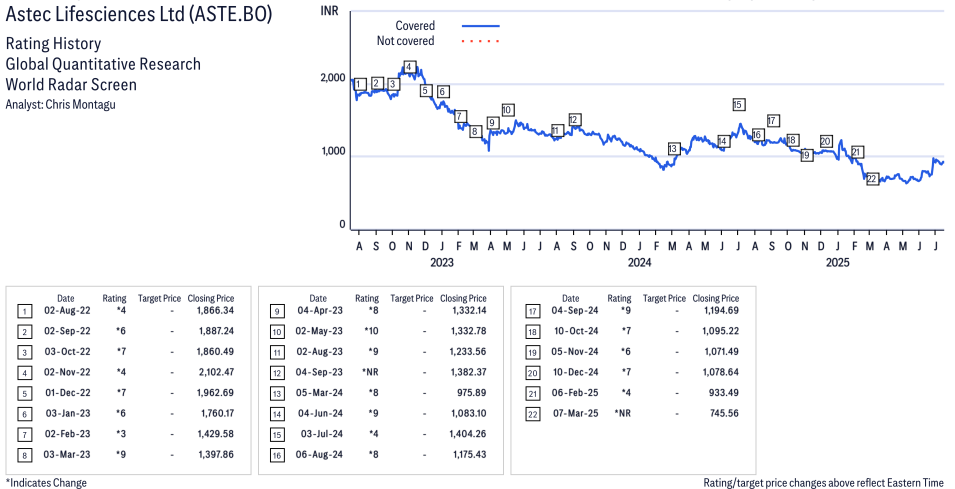Click the closing price '1,866.34'
The width and height of the screenshot is (955, 489).
215,311
